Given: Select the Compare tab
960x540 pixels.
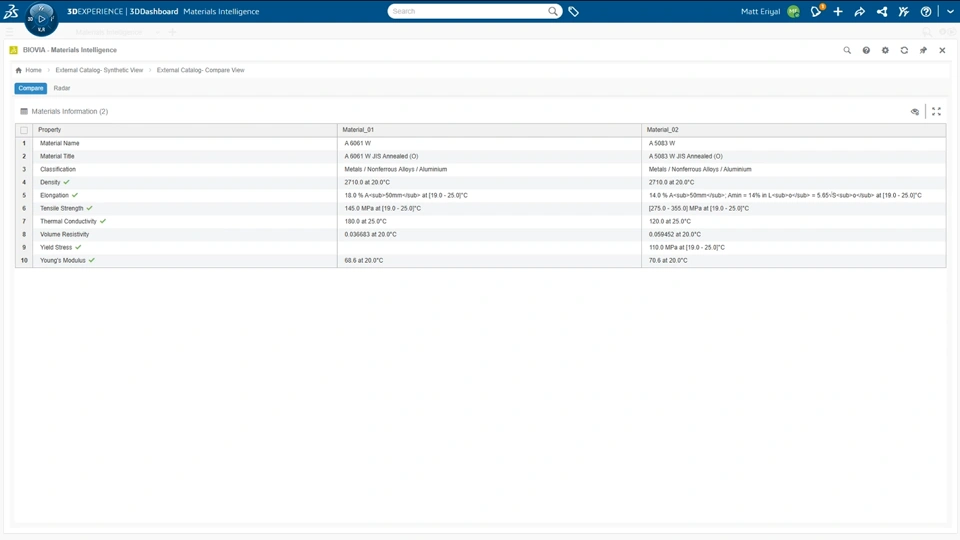Looking at the screenshot, I should 31,88.
